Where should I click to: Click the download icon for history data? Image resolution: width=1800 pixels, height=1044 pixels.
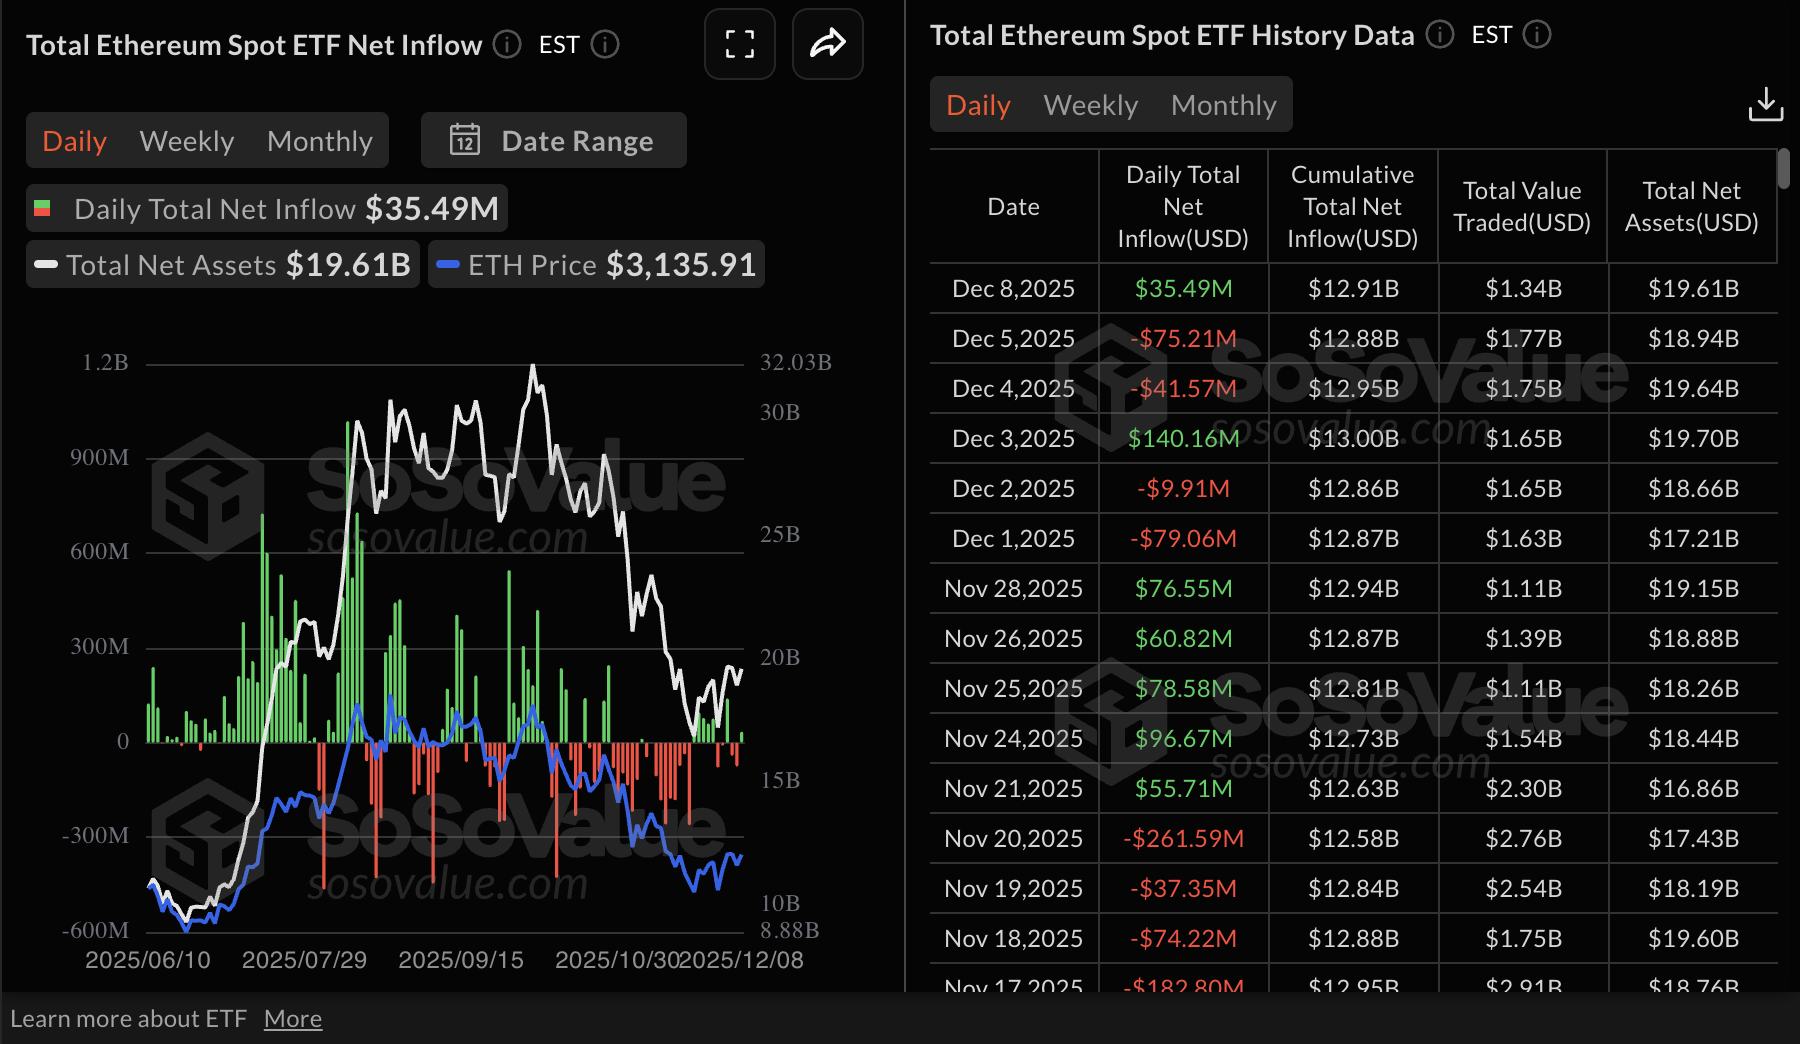point(1766,104)
